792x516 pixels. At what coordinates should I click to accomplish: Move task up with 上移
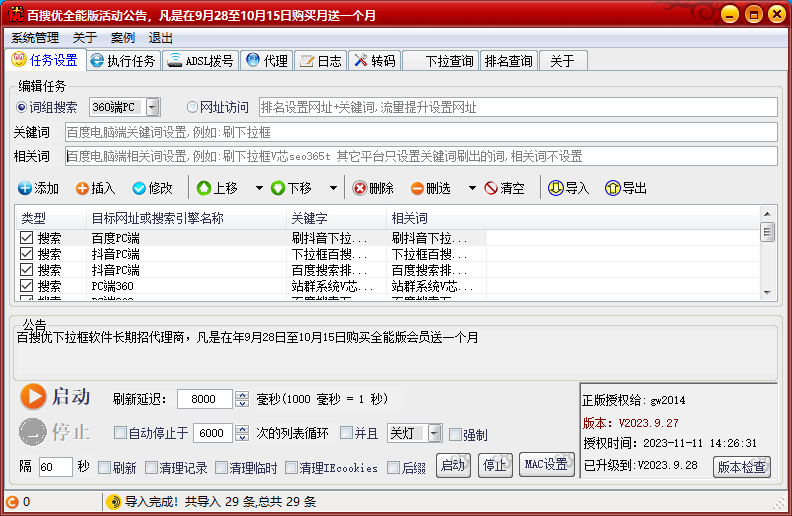[x=217, y=188]
